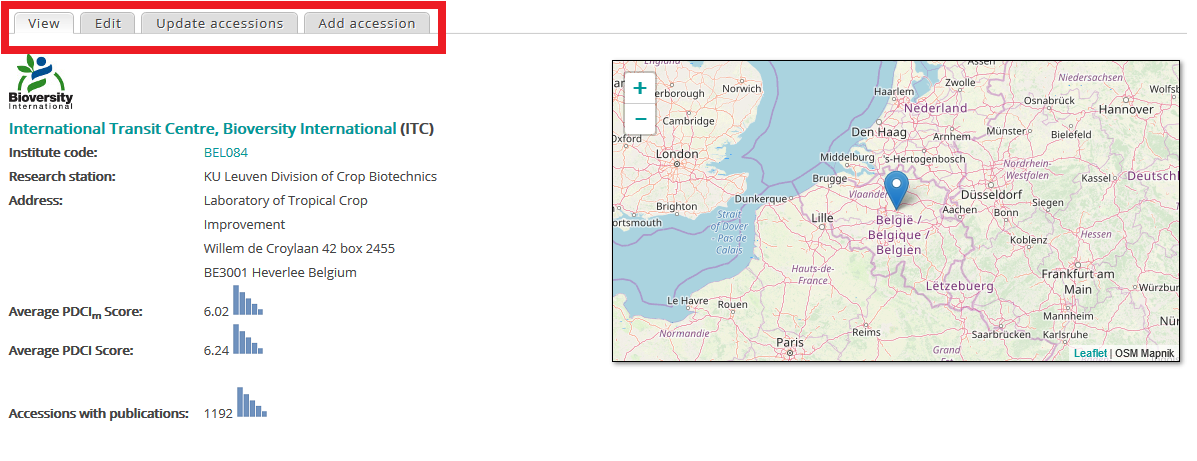Click Willem de Croylaan 42 box 2455
Image resolution: width=1197 pixels, height=461 pixels.
click(x=299, y=249)
